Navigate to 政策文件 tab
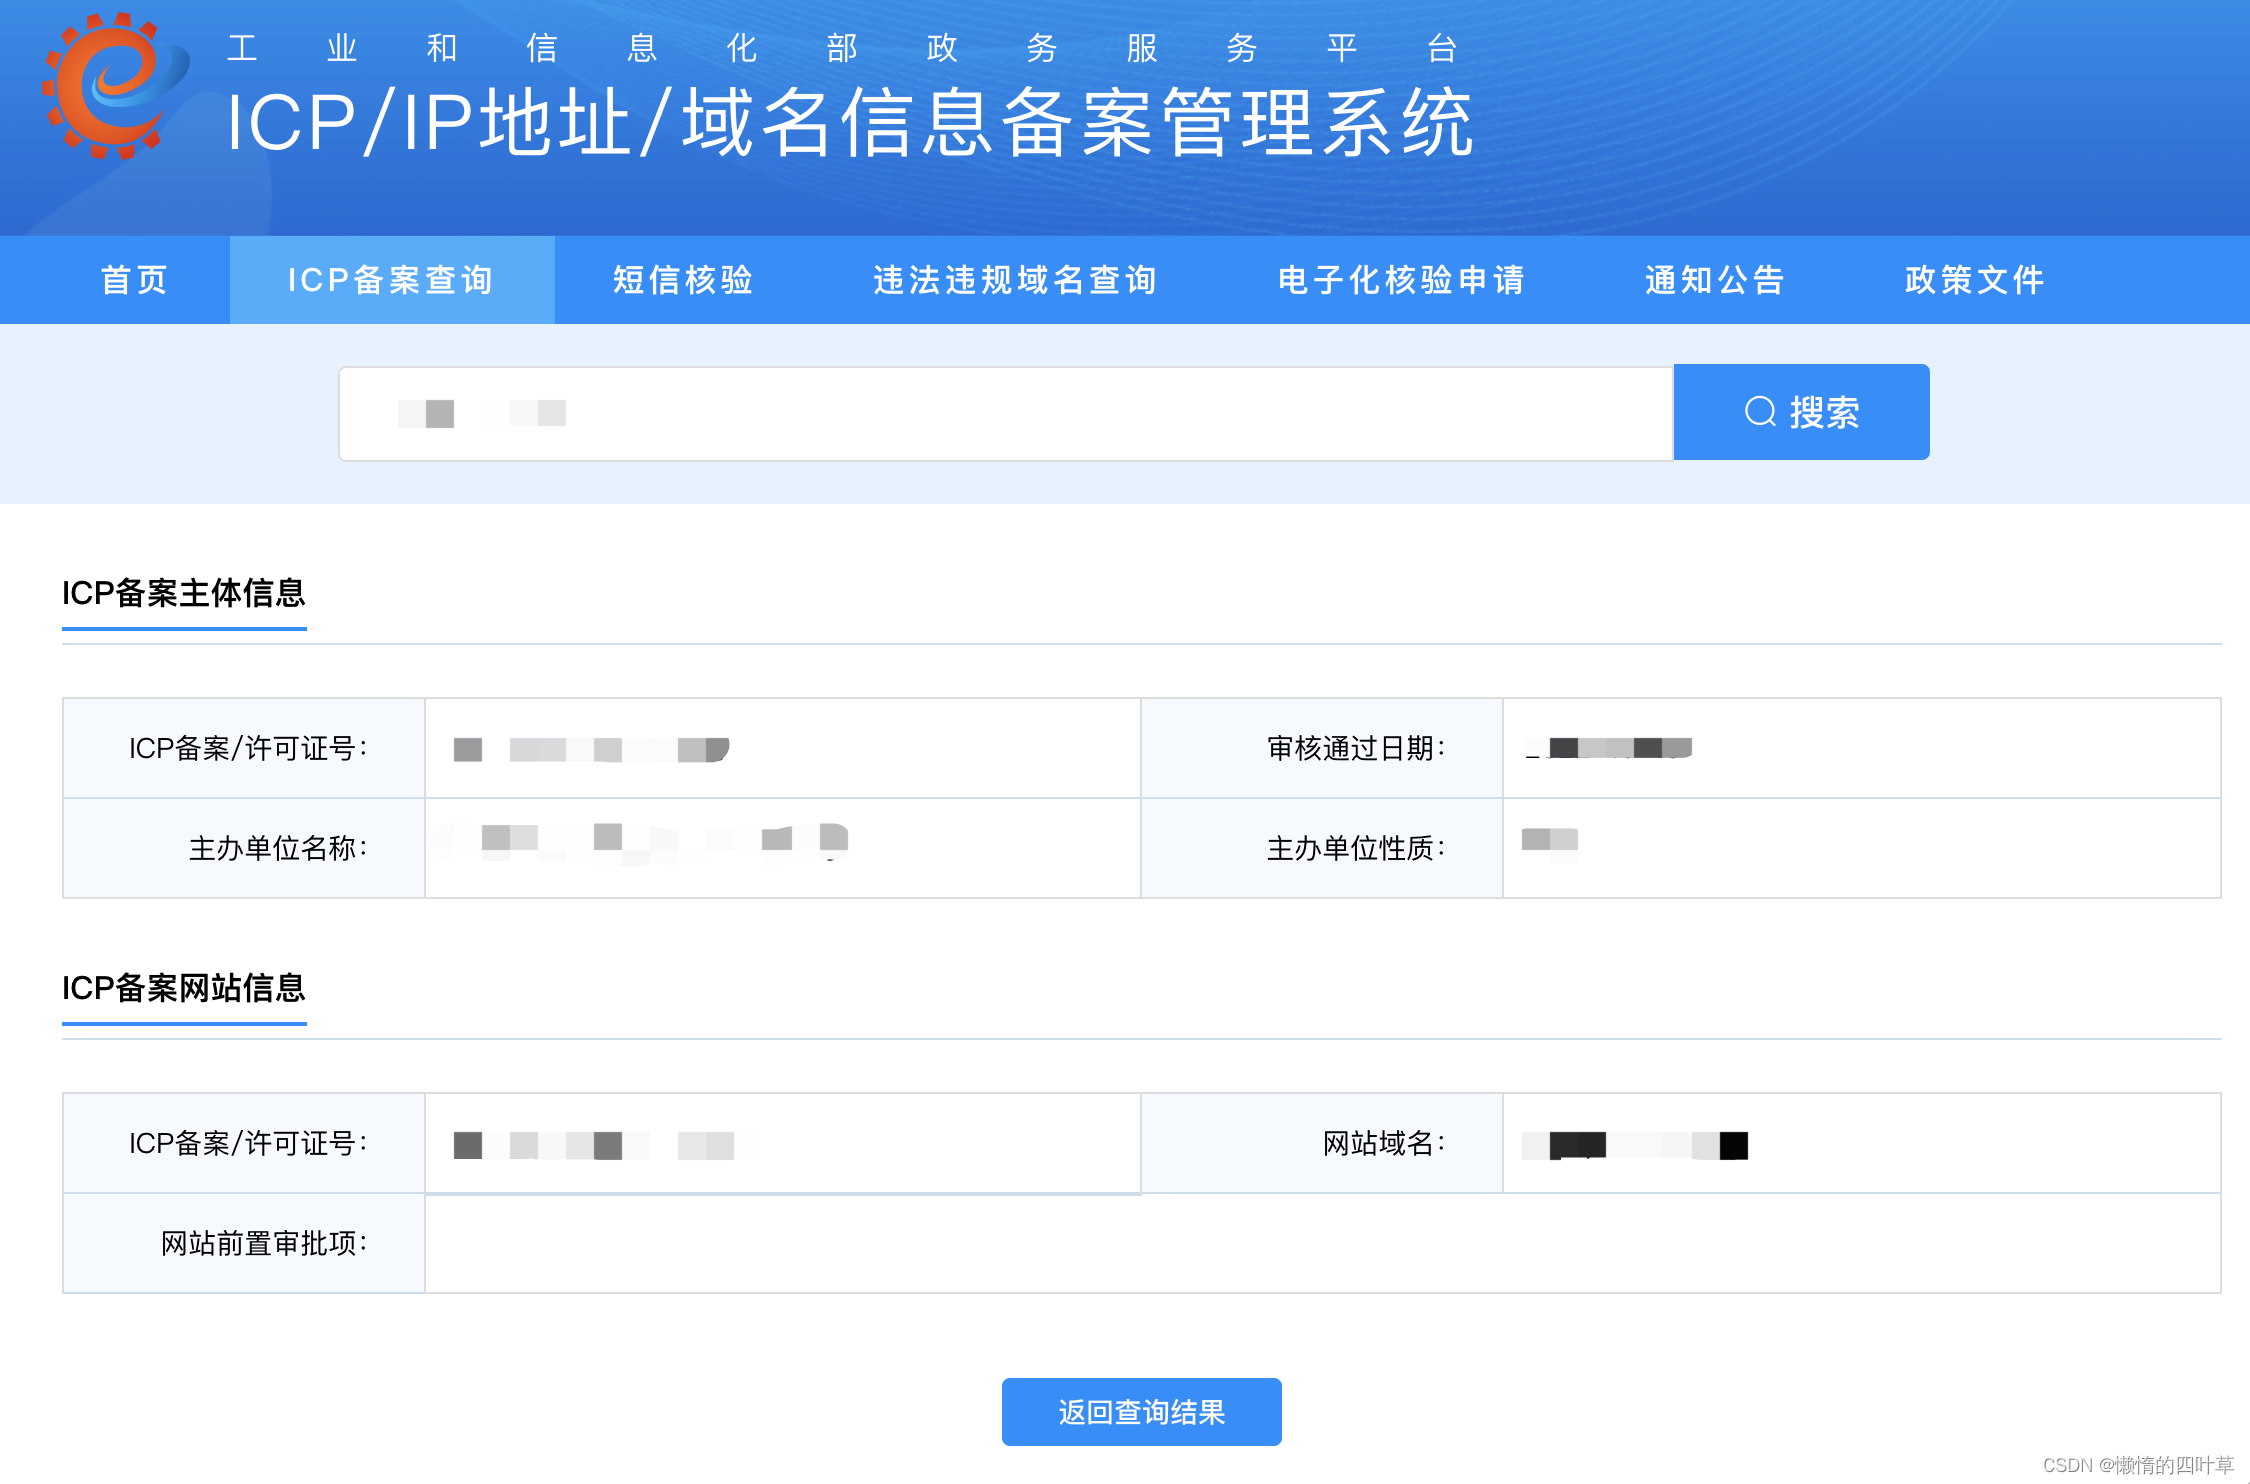Image resolution: width=2250 pixels, height=1484 pixels. [1975, 280]
